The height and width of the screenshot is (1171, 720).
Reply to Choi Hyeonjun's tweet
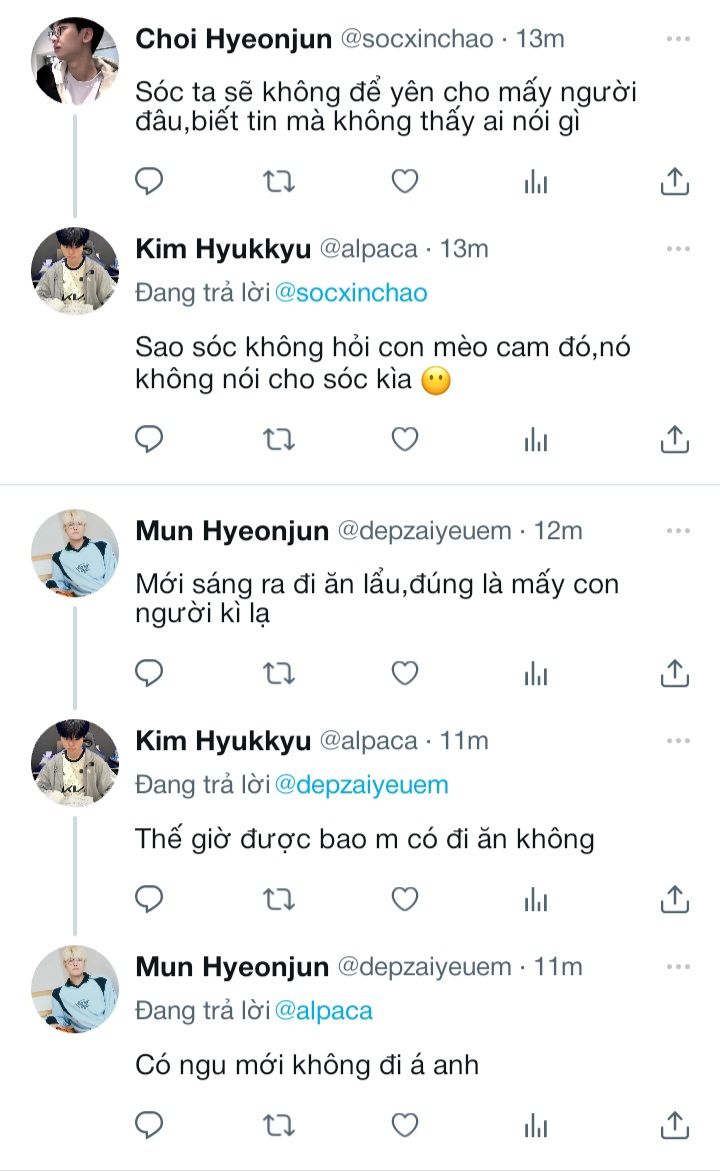[149, 181]
